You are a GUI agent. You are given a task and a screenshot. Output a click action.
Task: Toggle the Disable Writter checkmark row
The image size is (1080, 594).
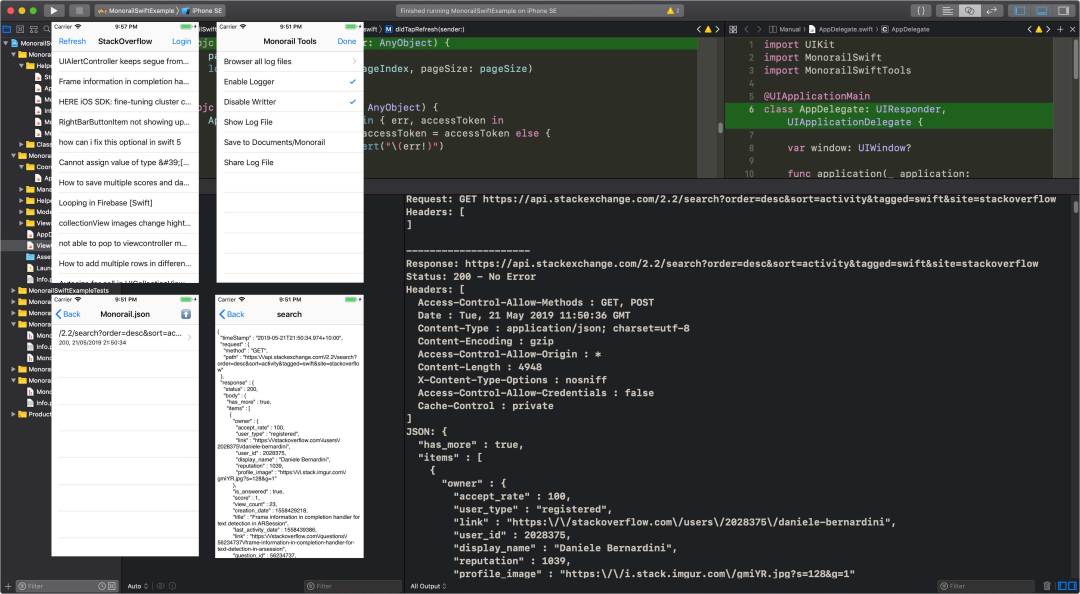[x=290, y=102]
